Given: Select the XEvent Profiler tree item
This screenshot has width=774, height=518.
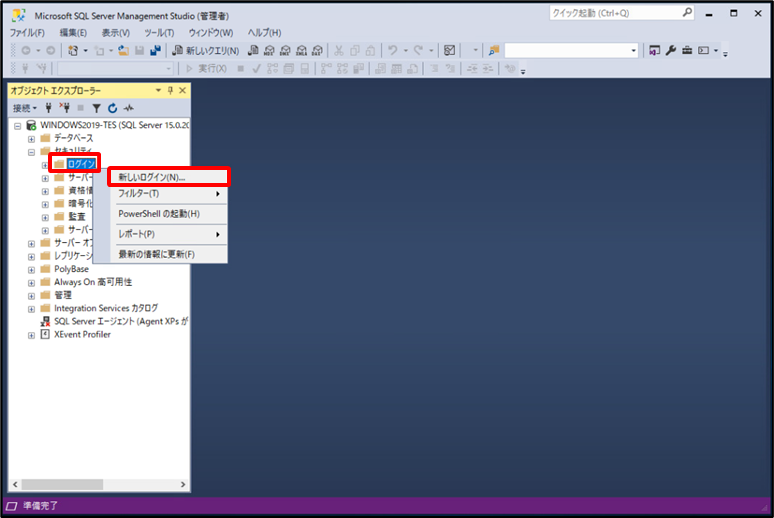Looking at the screenshot, I should pos(82,335).
